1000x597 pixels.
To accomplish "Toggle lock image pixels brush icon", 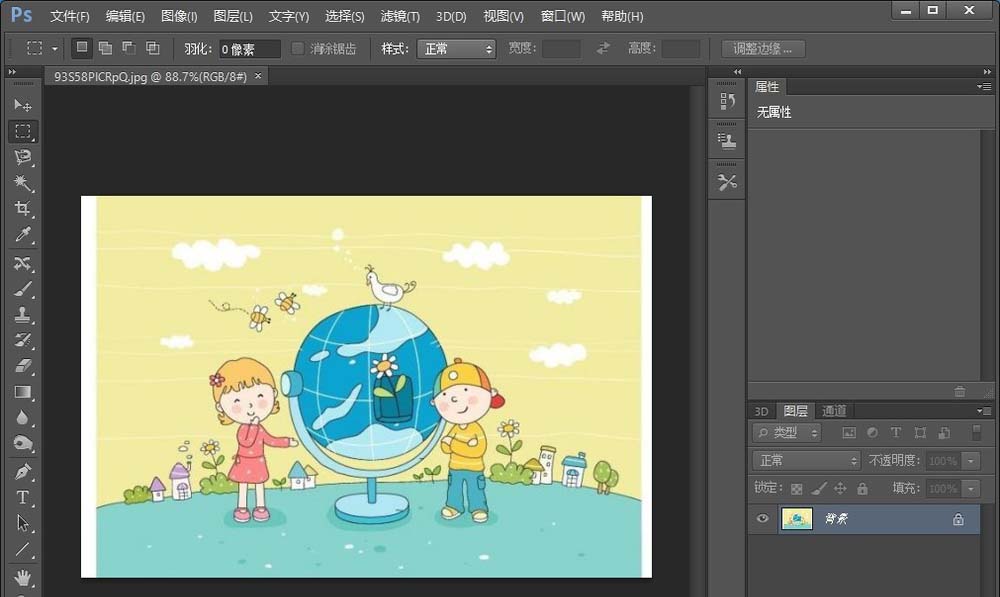I will click(819, 489).
